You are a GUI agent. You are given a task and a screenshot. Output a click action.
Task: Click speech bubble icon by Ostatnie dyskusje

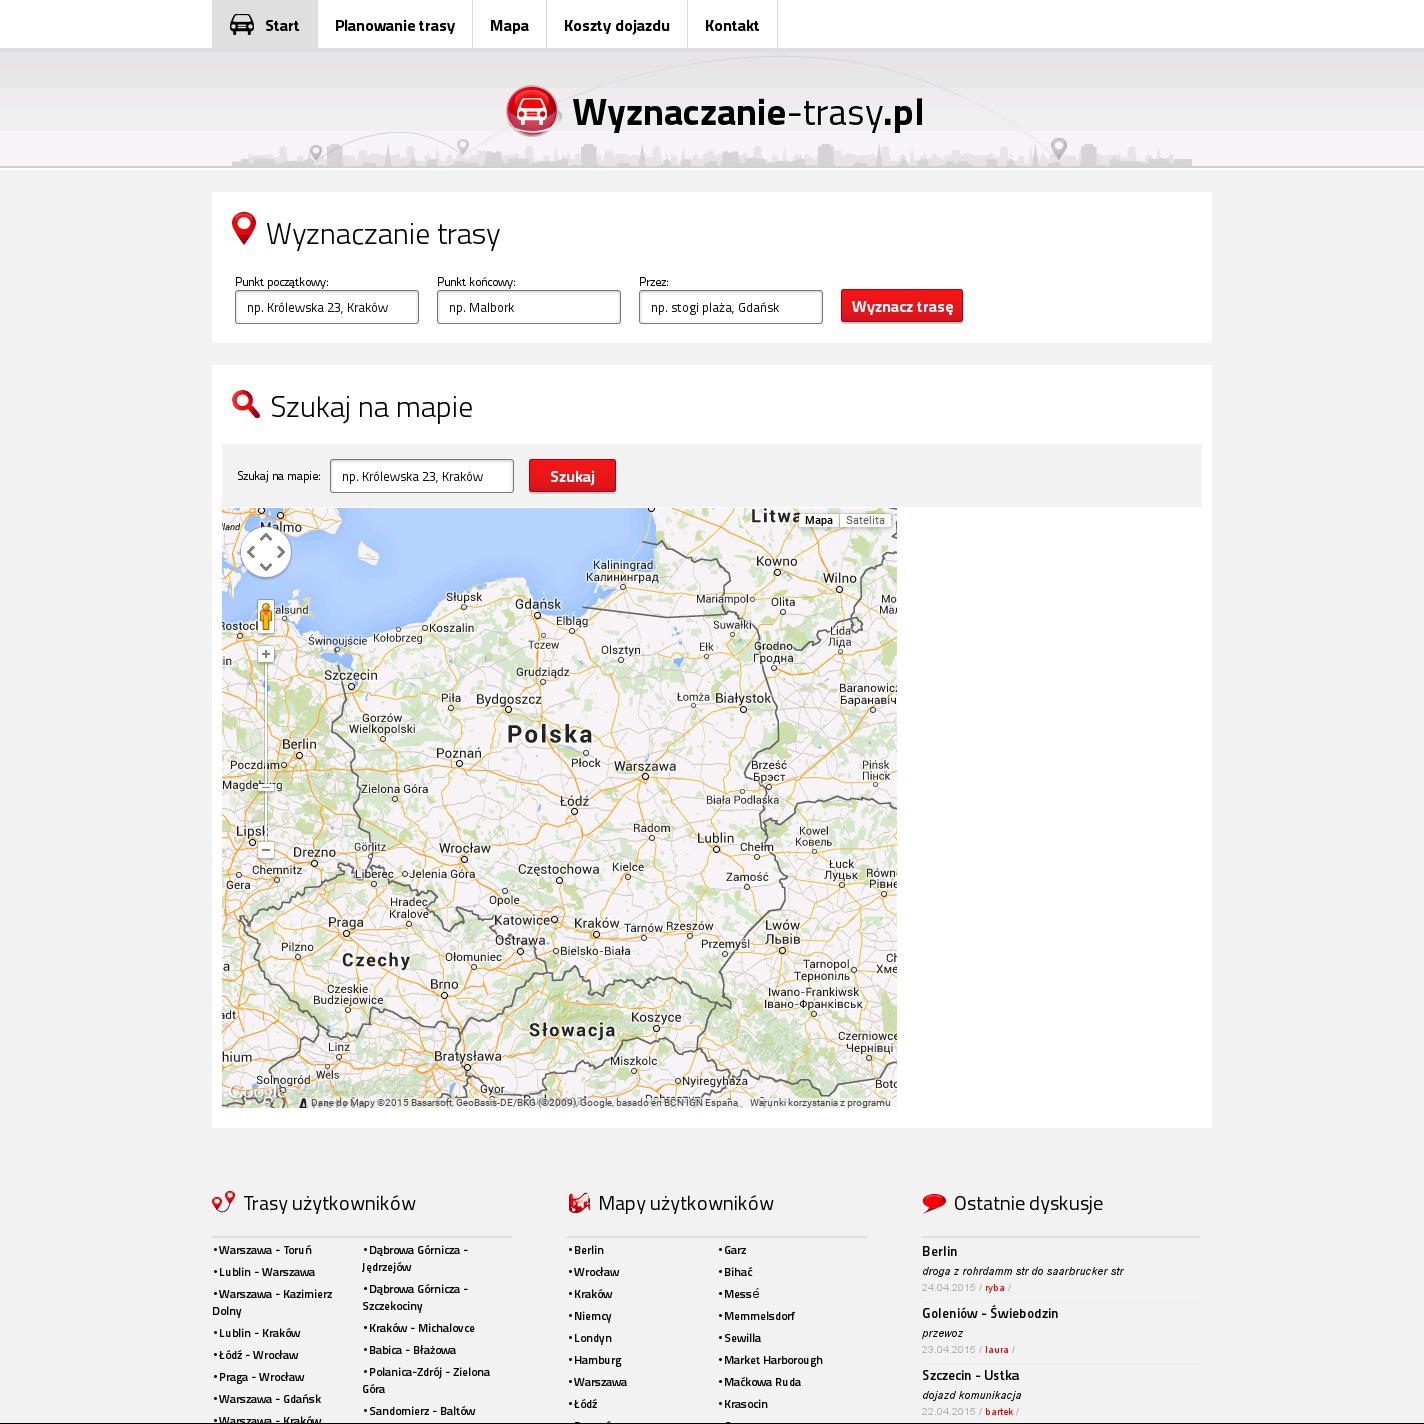[934, 1203]
